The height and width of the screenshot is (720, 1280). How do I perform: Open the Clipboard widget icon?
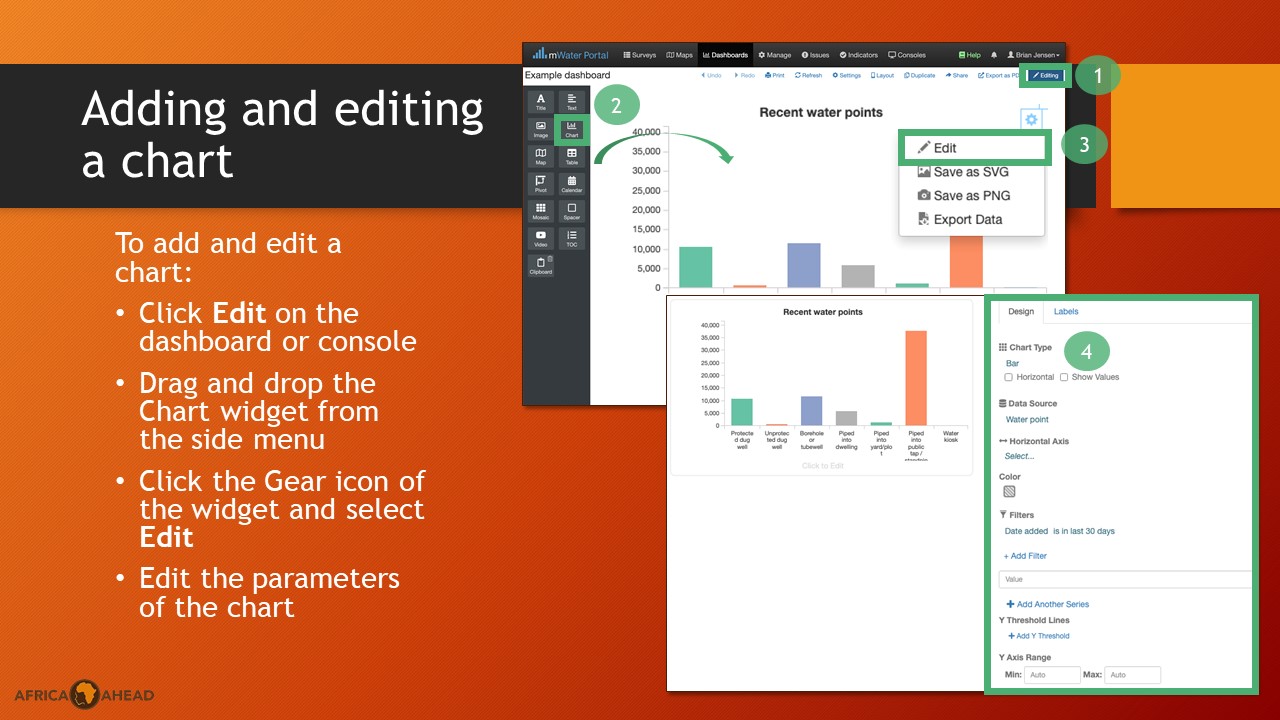(x=540, y=265)
